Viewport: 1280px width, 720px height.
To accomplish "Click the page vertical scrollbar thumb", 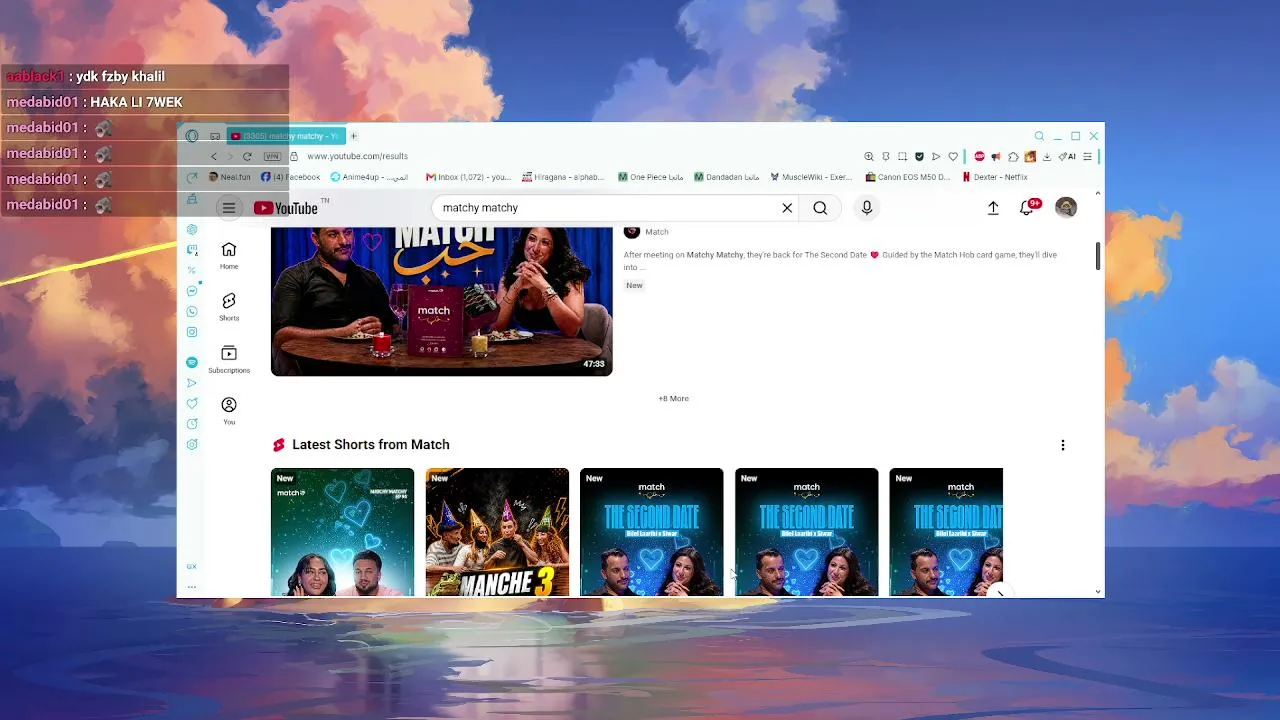I will point(1098,255).
